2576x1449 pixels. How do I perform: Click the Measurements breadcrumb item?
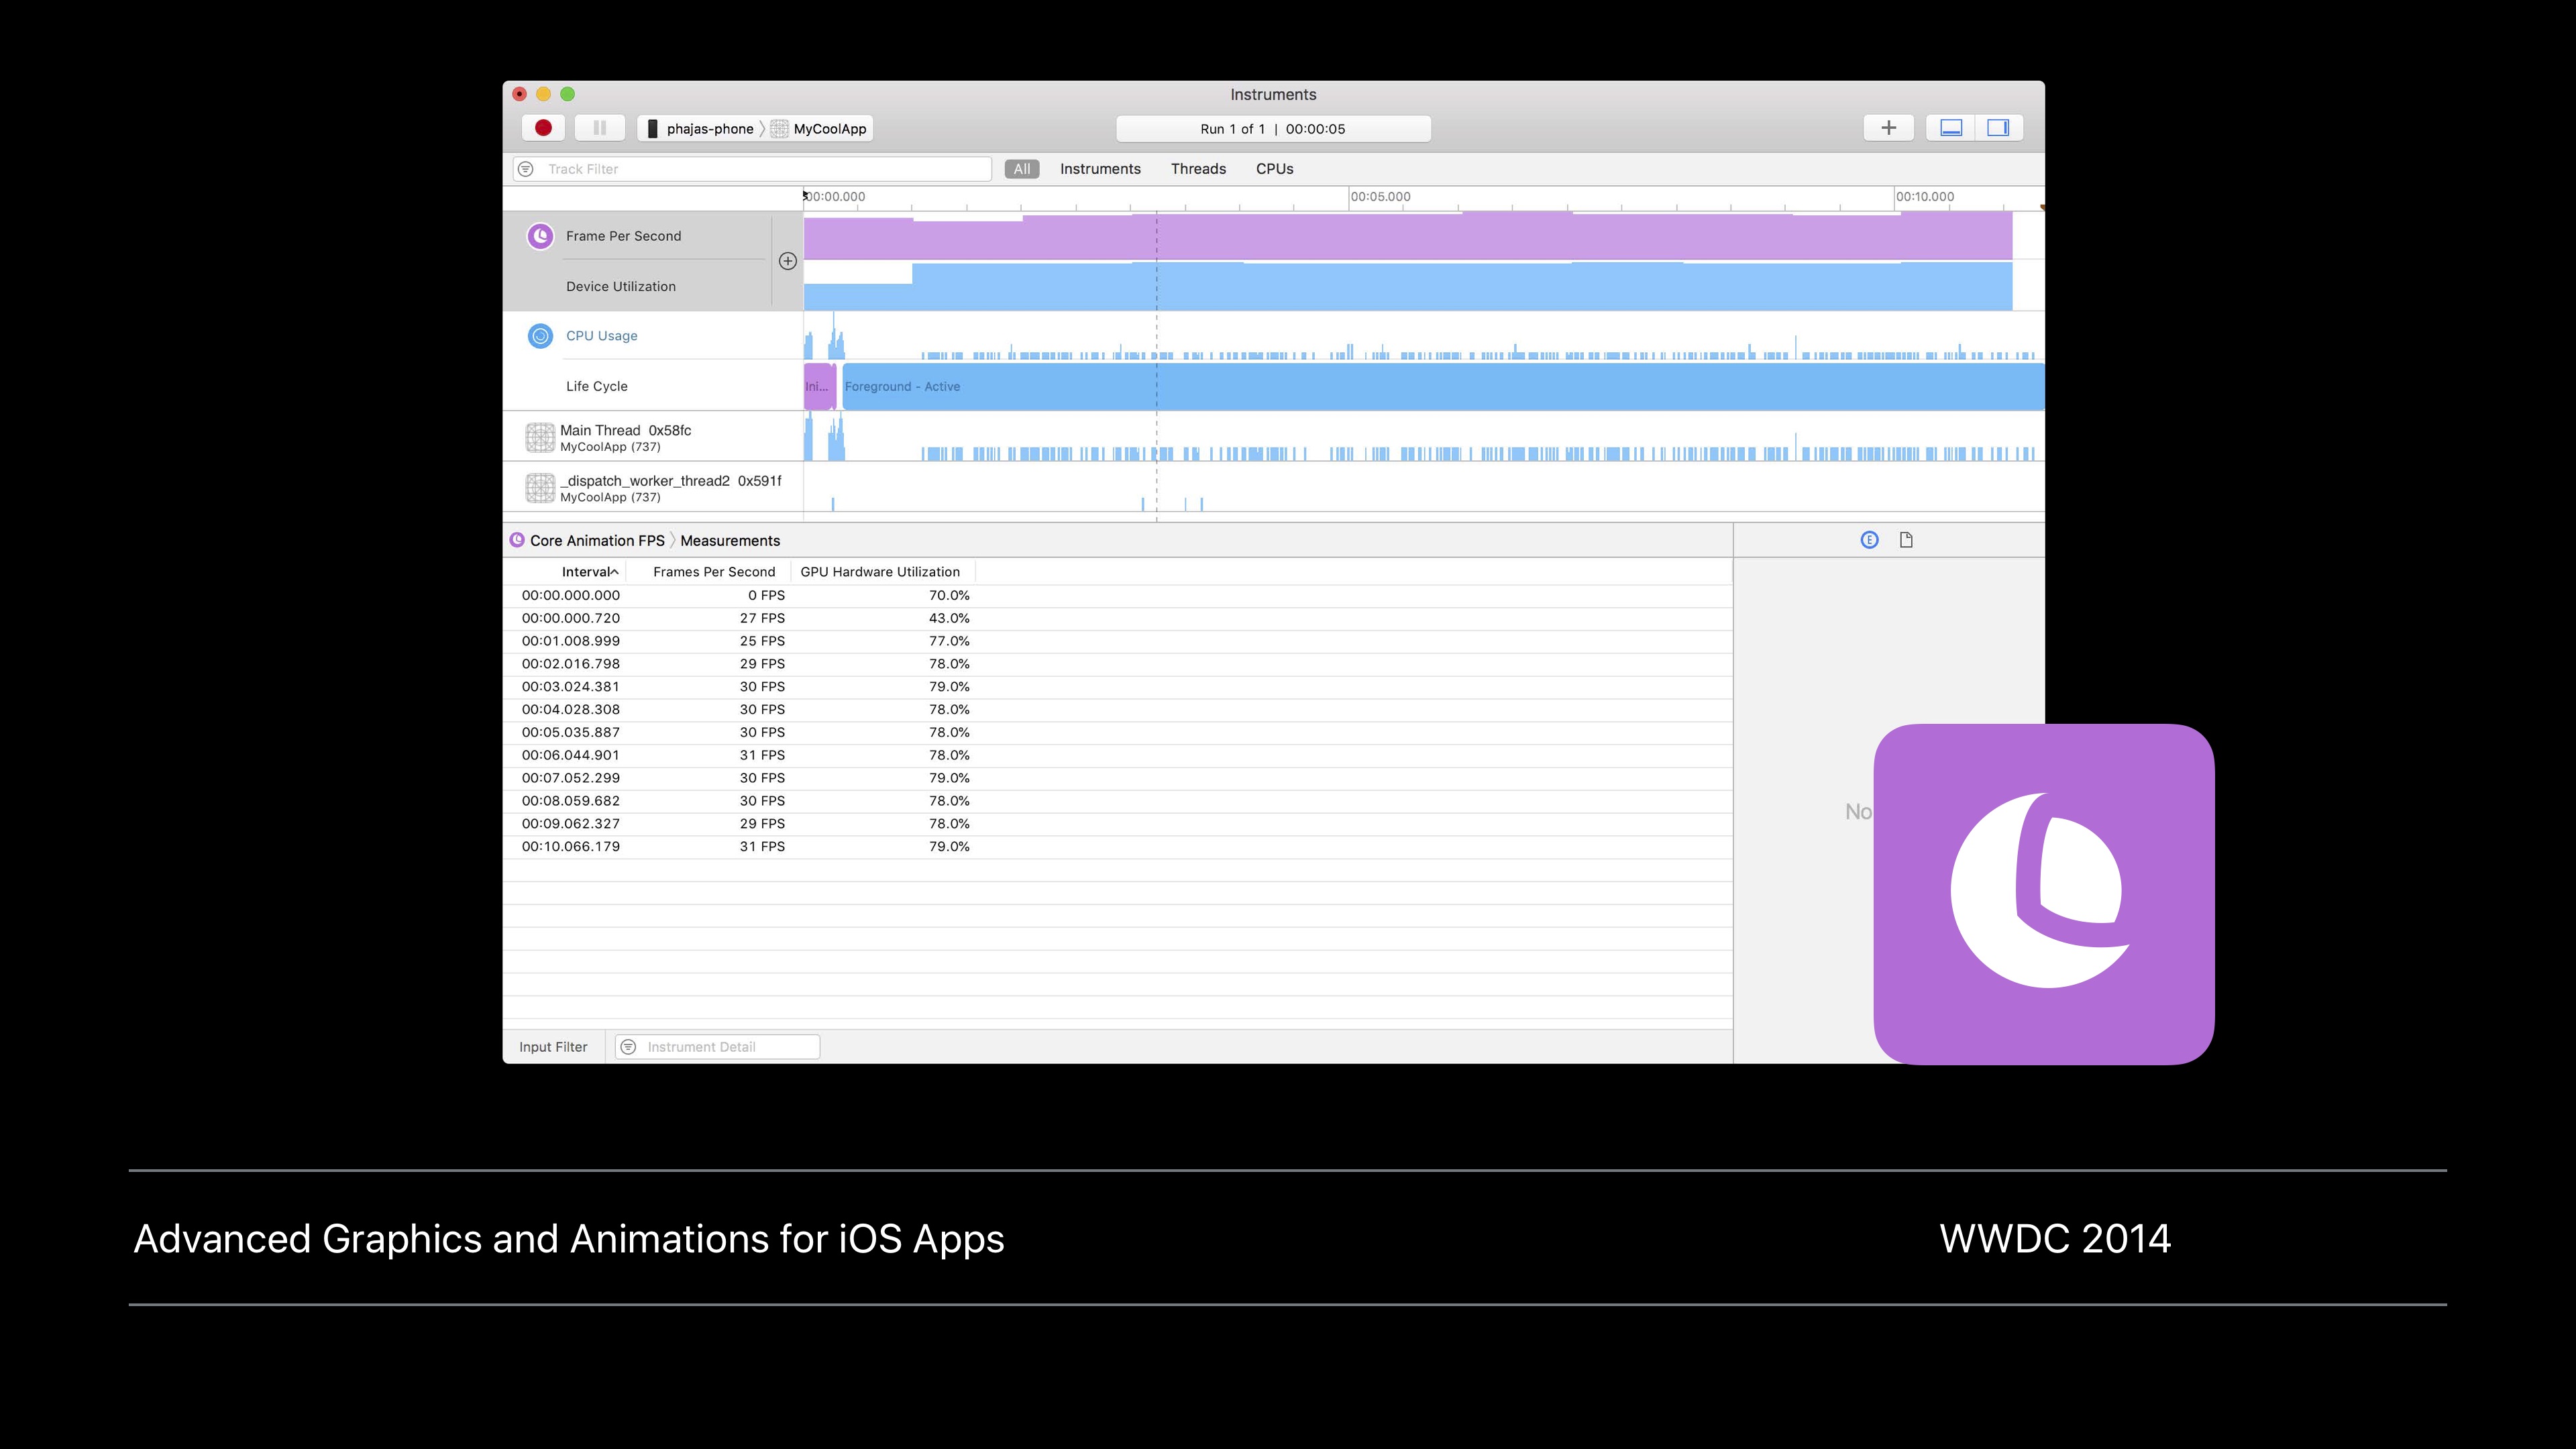[x=729, y=541]
